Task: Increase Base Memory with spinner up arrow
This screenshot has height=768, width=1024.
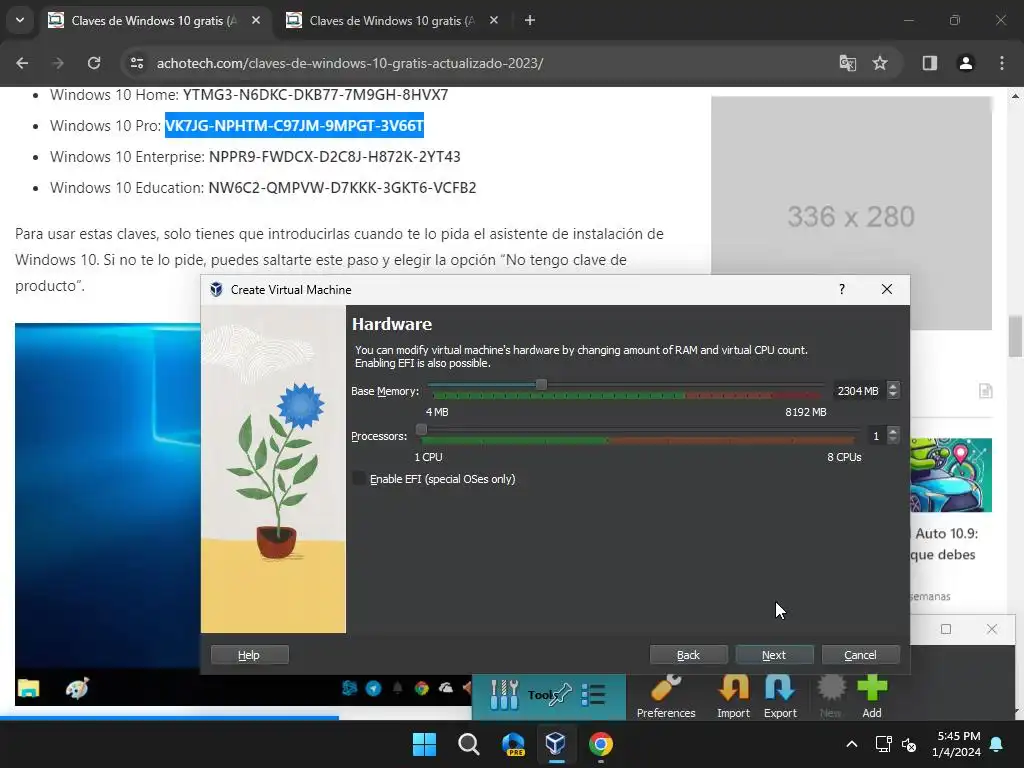Action: [x=893, y=386]
